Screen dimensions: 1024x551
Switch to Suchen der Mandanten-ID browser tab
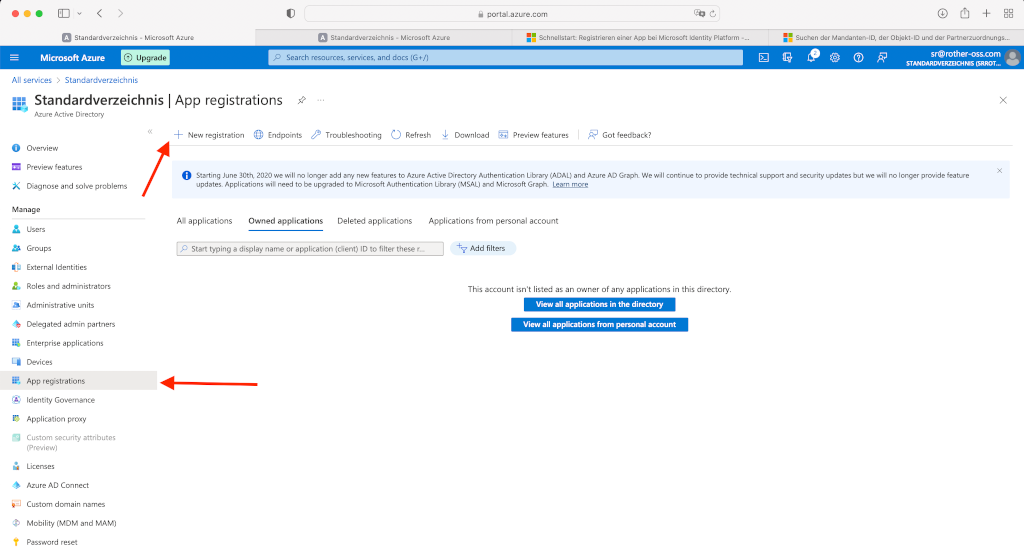pos(897,37)
